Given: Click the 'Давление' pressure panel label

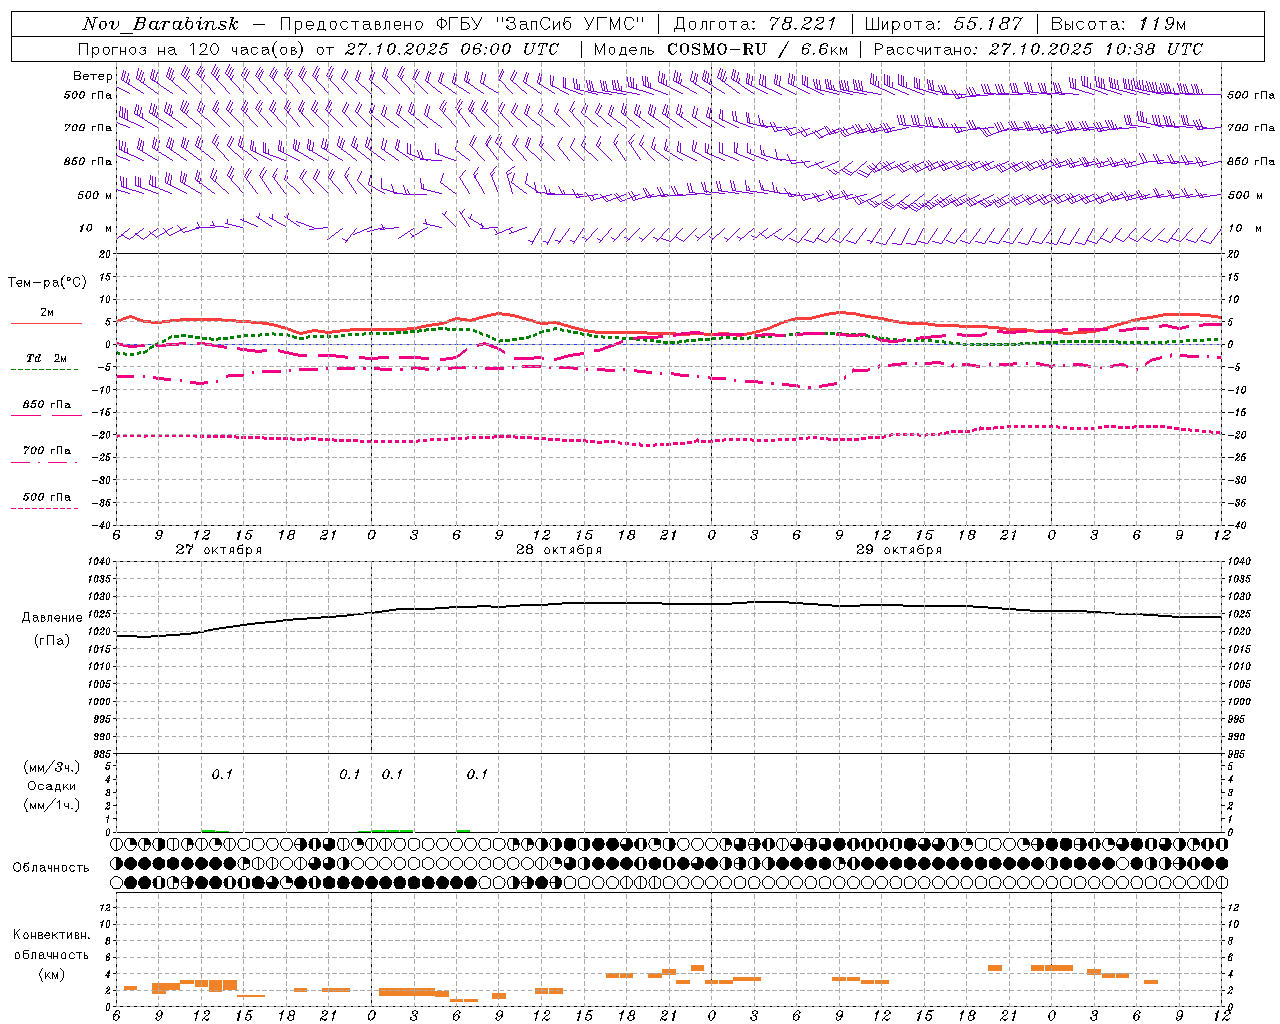Looking at the screenshot, I should click(52, 618).
